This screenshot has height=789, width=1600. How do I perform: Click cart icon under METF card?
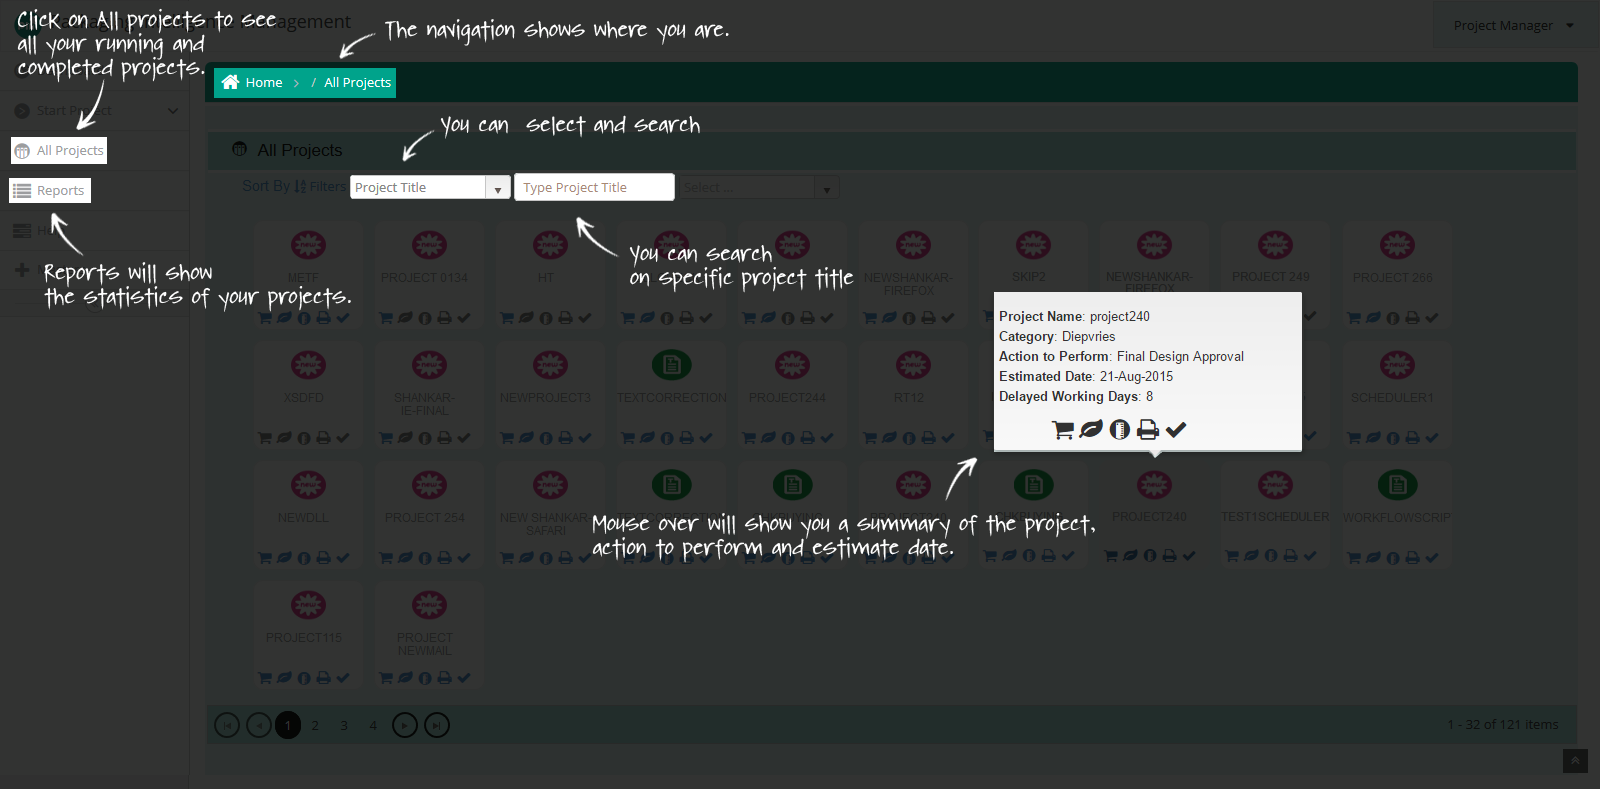point(265,318)
